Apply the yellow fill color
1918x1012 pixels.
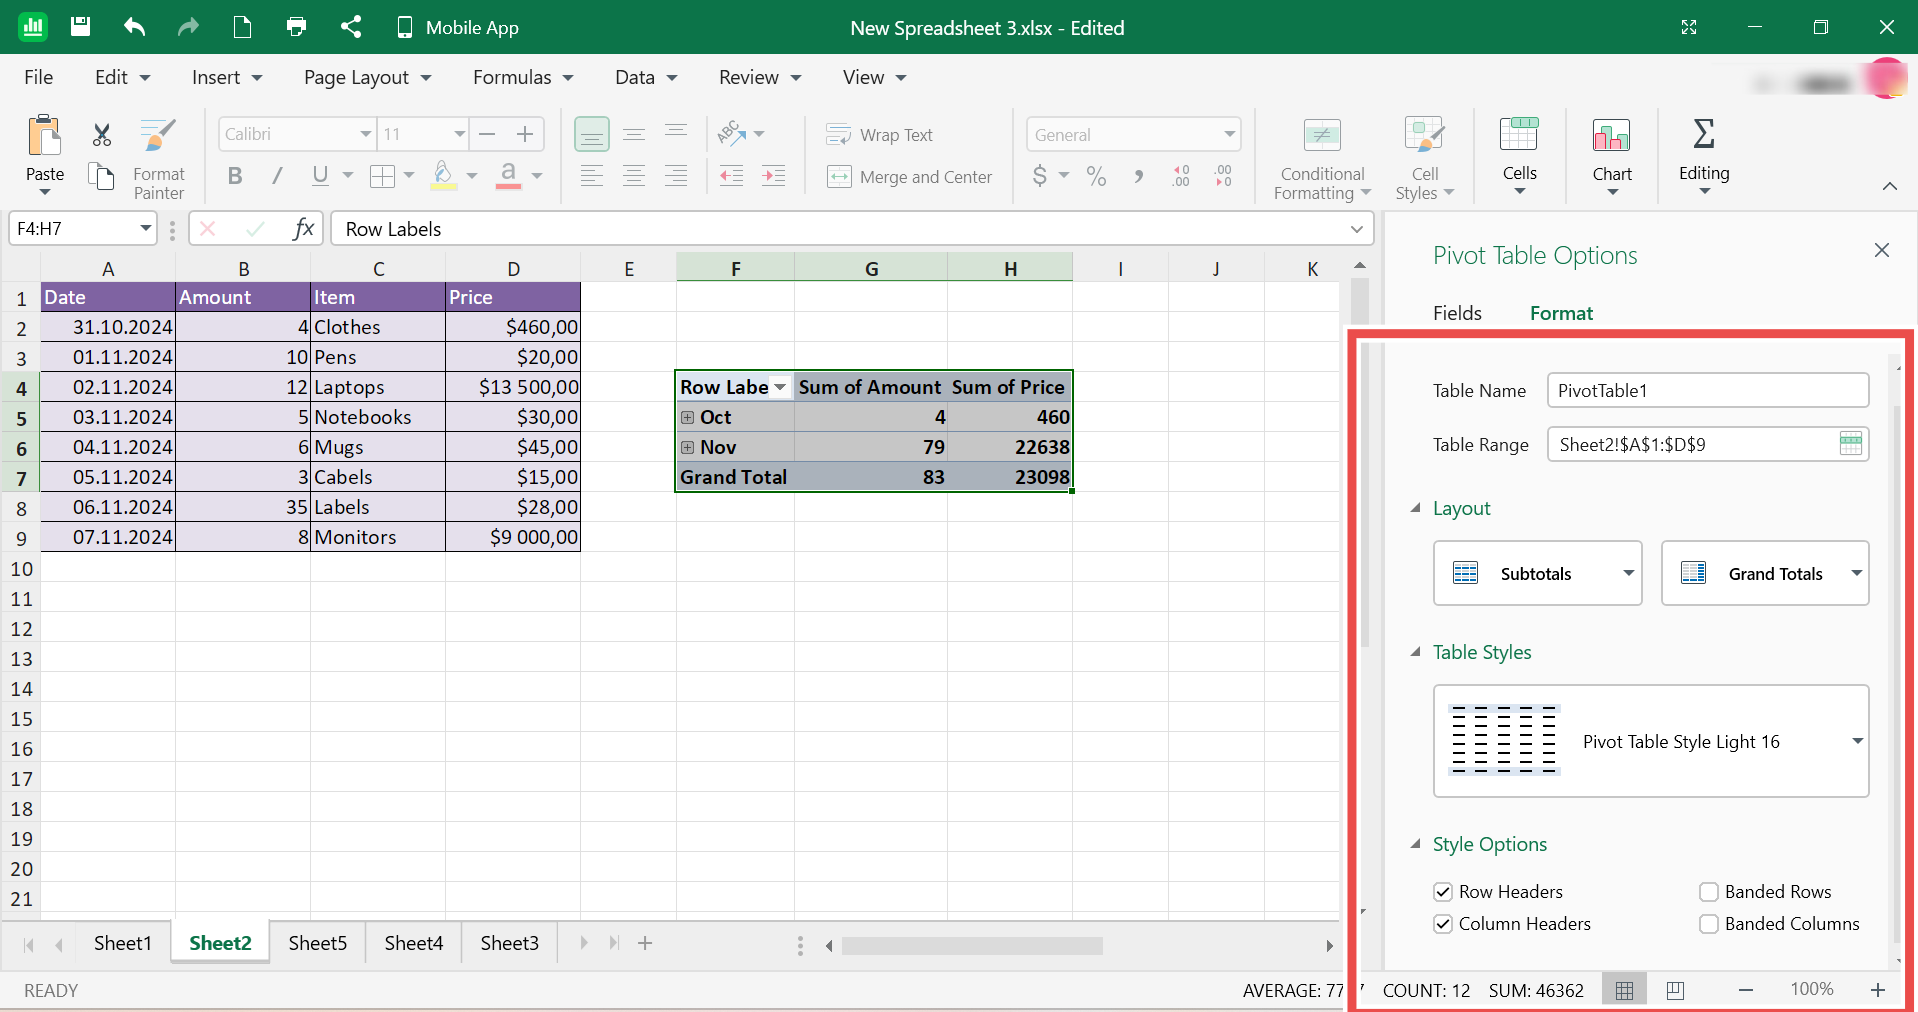pos(444,176)
